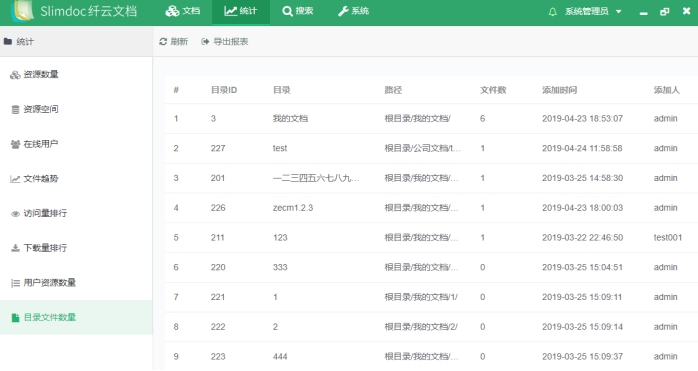Click the Slimdoc logo icon
698x371 pixels.
22,11
